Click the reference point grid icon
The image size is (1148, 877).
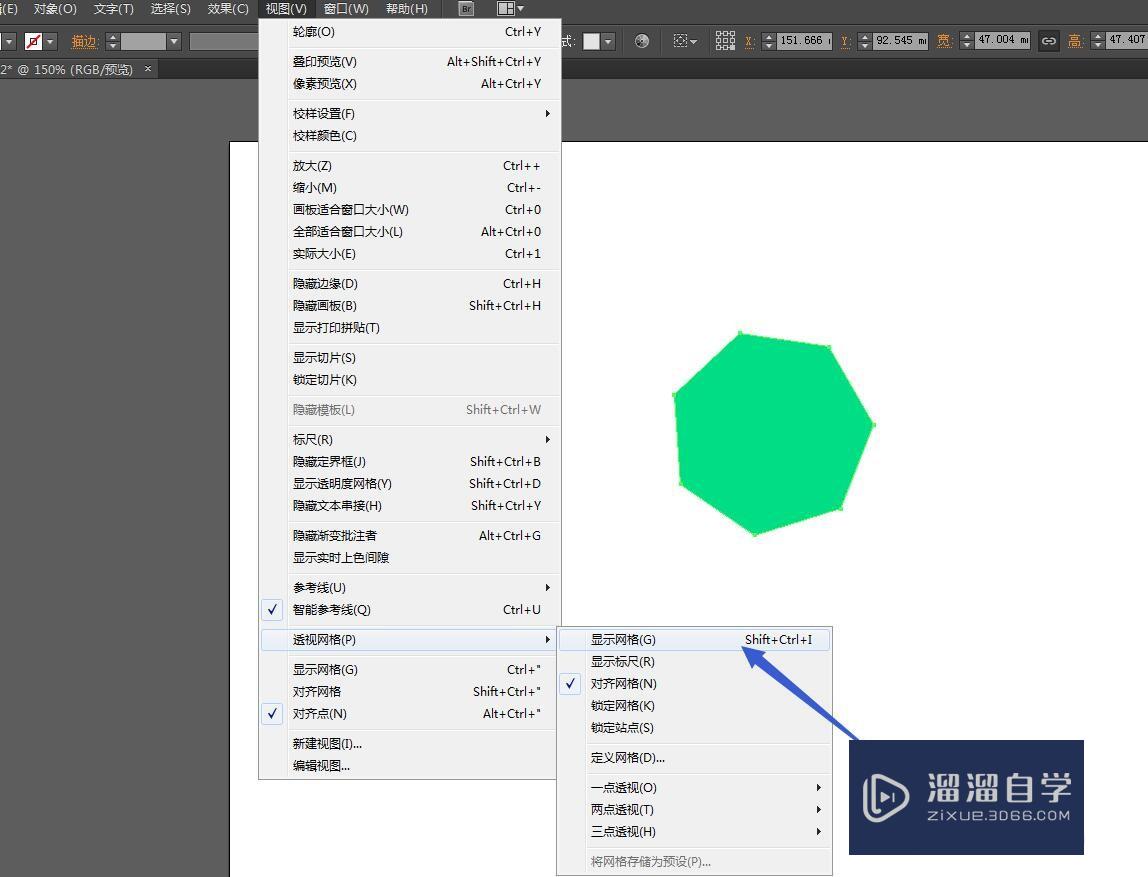[x=725, y=40]
